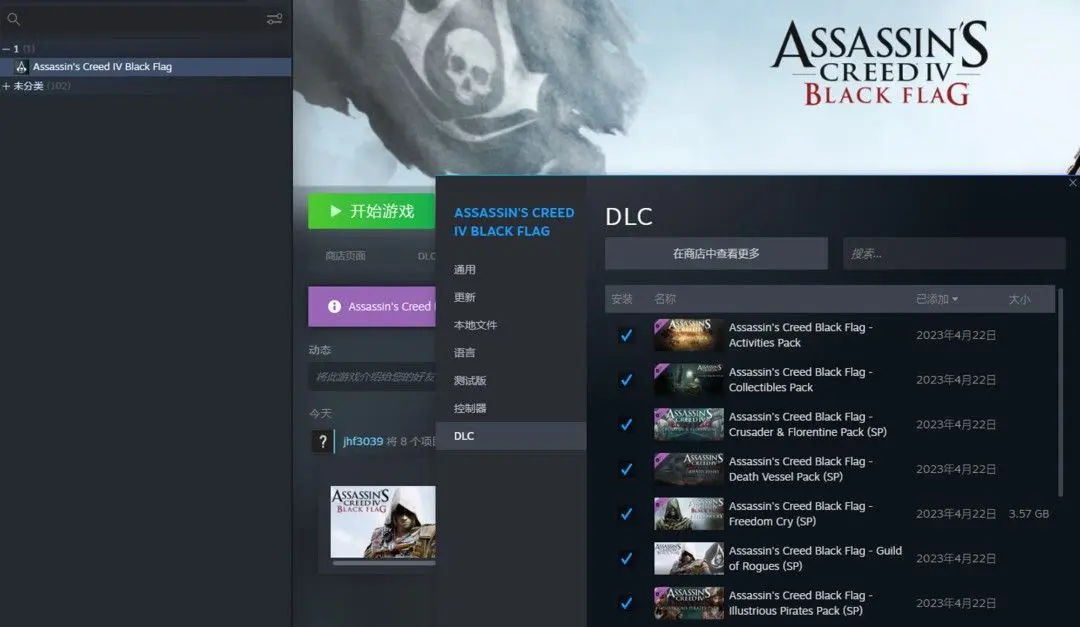Toggle the Crusader & Florentine Pack checkbox
The image size is (1080, 627).
coord(626,424)
